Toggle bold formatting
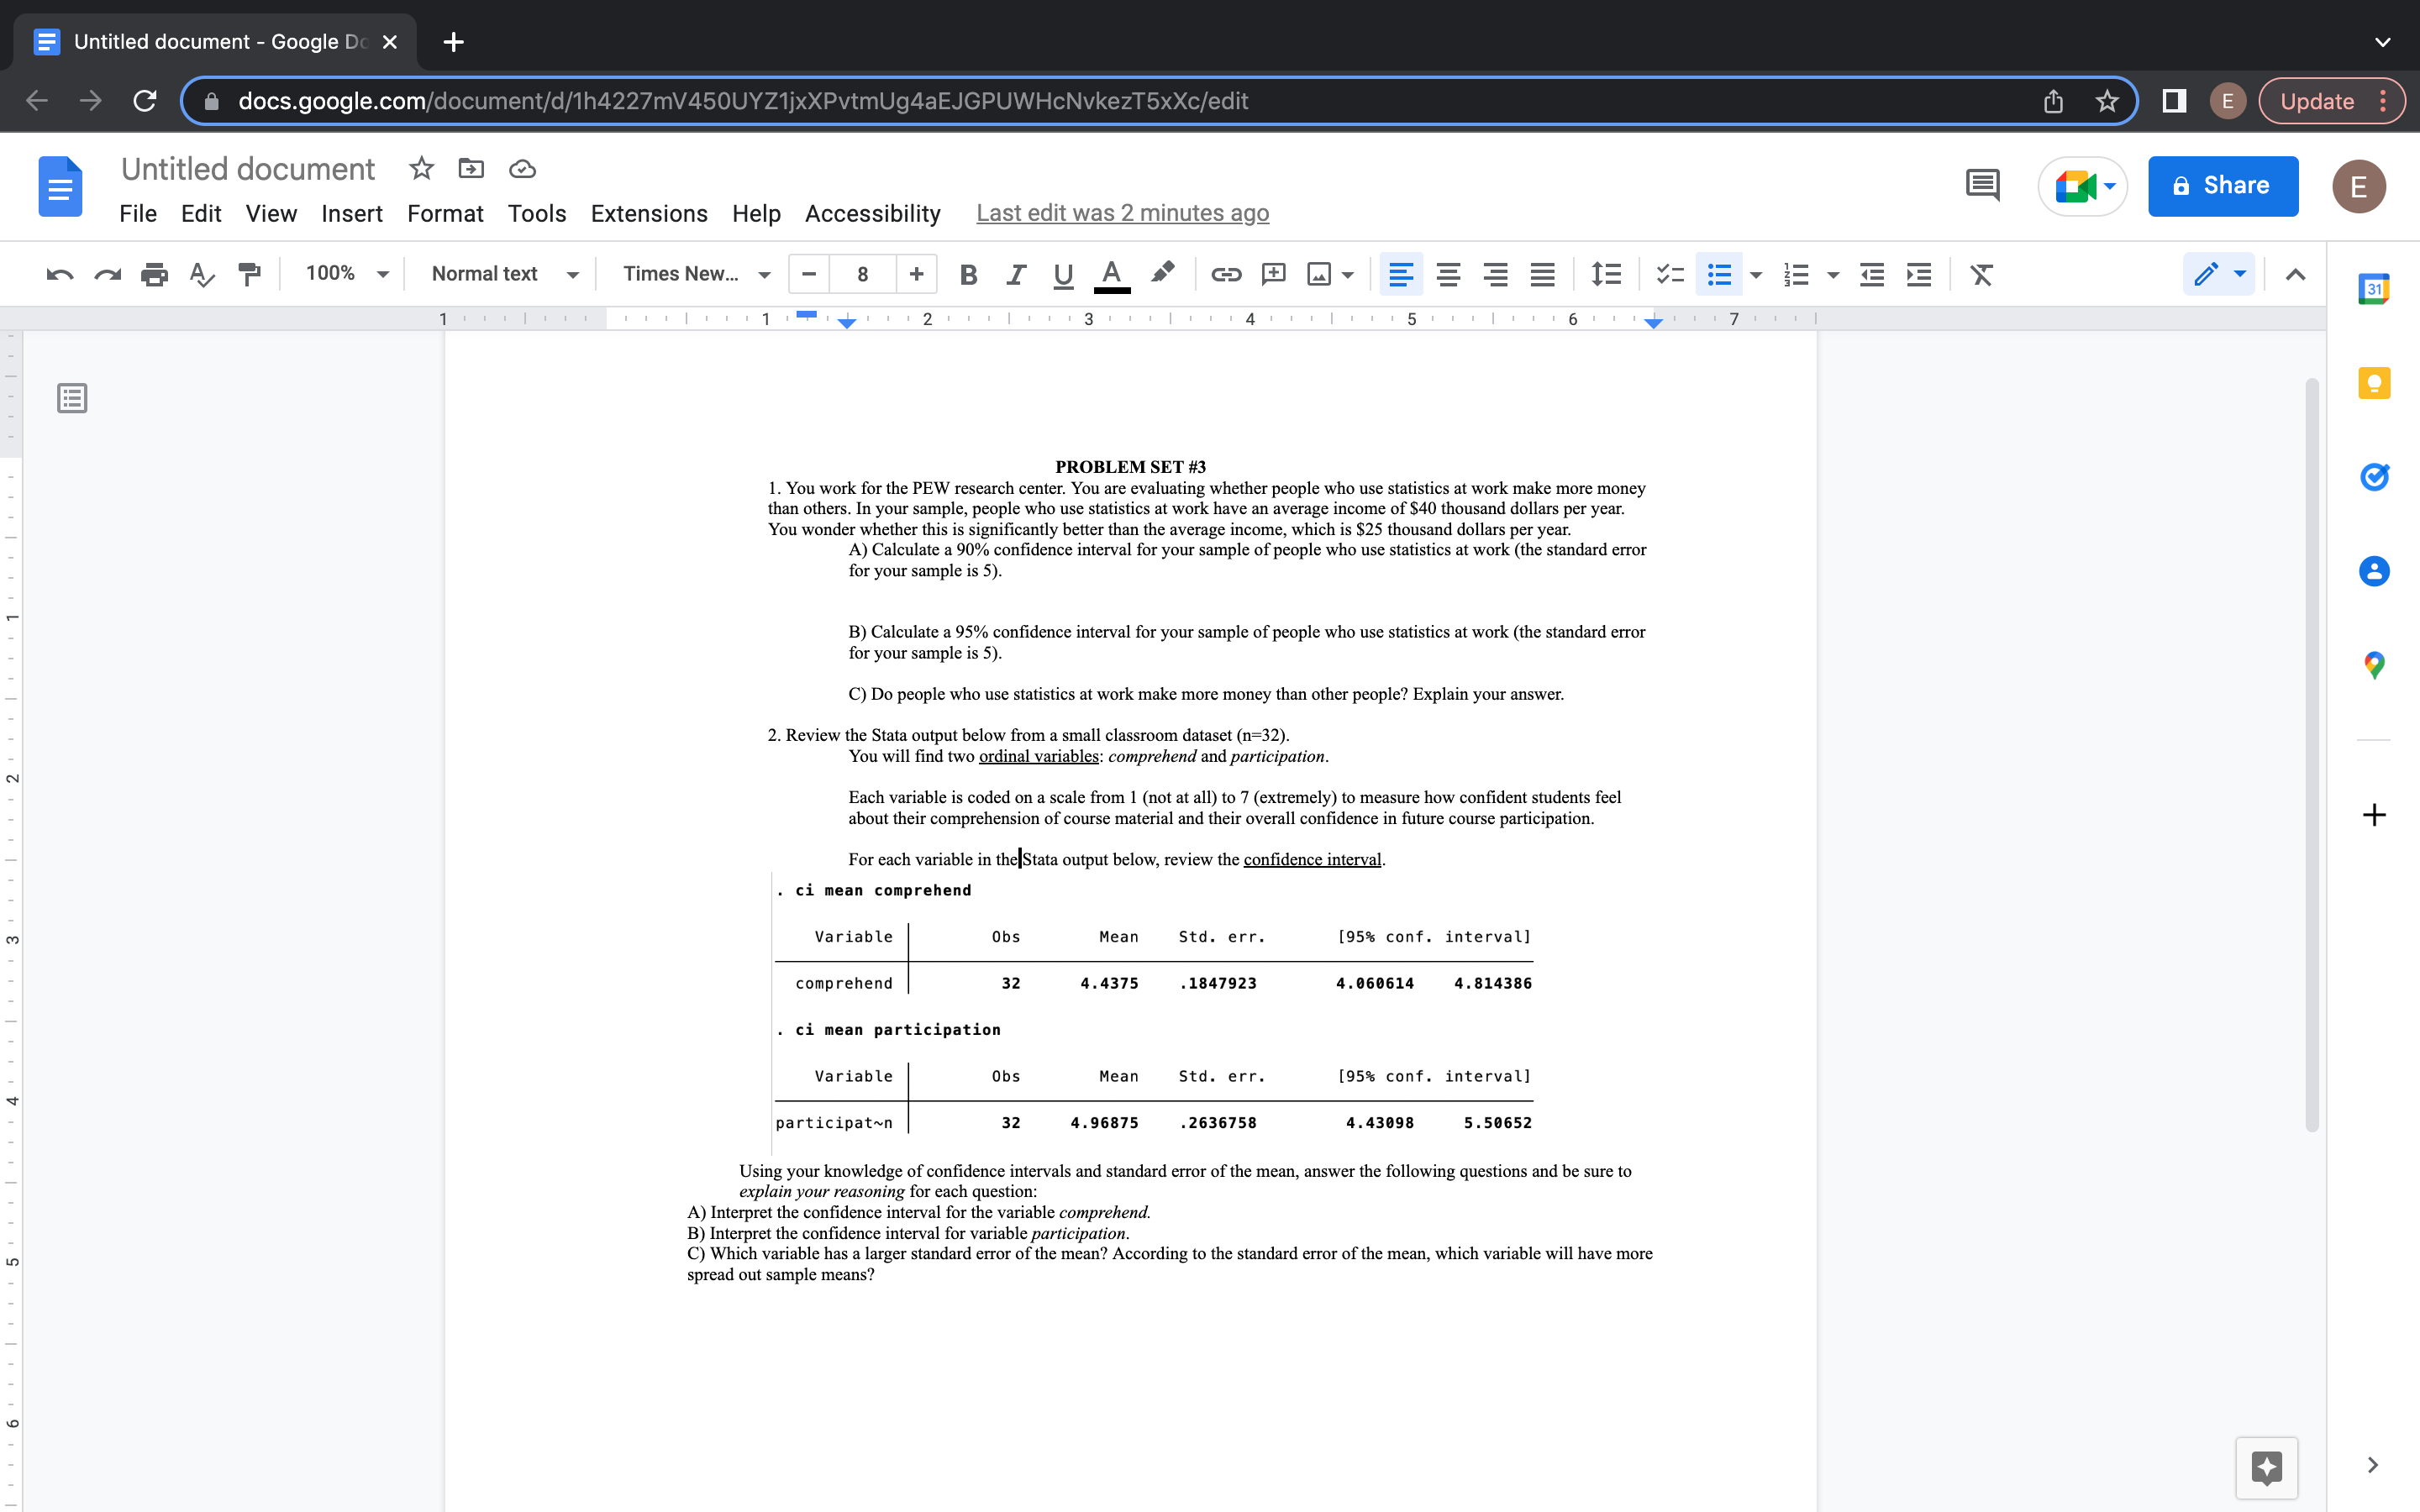Image resolution: width=2420 pixels, height=1512 pixels. 967,274
